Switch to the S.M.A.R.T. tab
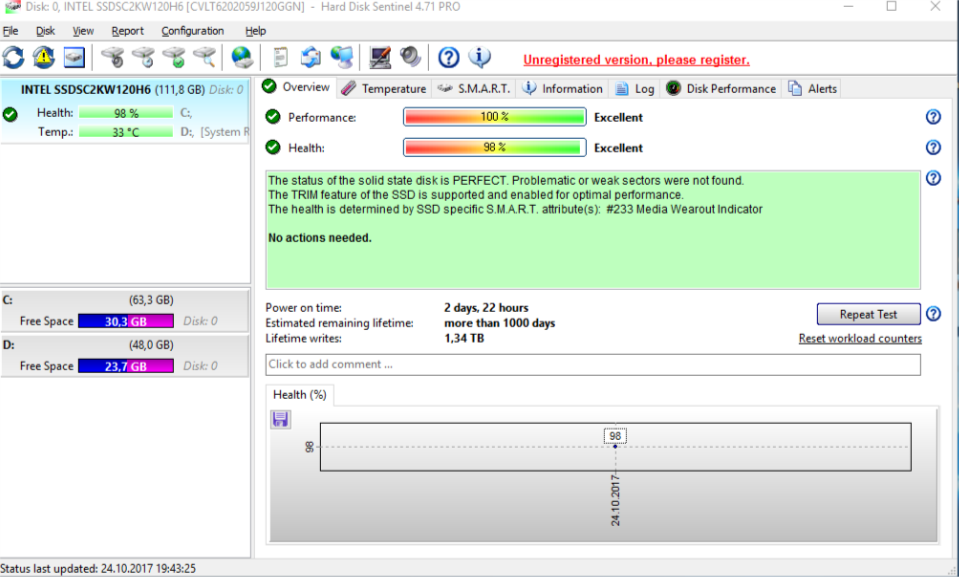Viewport: 959px width, 577px height. (474, 88)
